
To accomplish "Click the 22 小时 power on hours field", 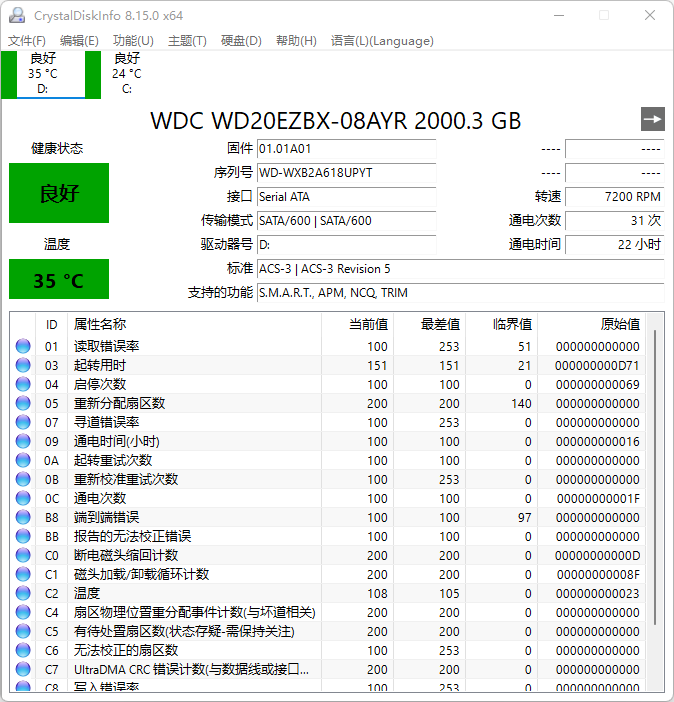I will 614,244.
